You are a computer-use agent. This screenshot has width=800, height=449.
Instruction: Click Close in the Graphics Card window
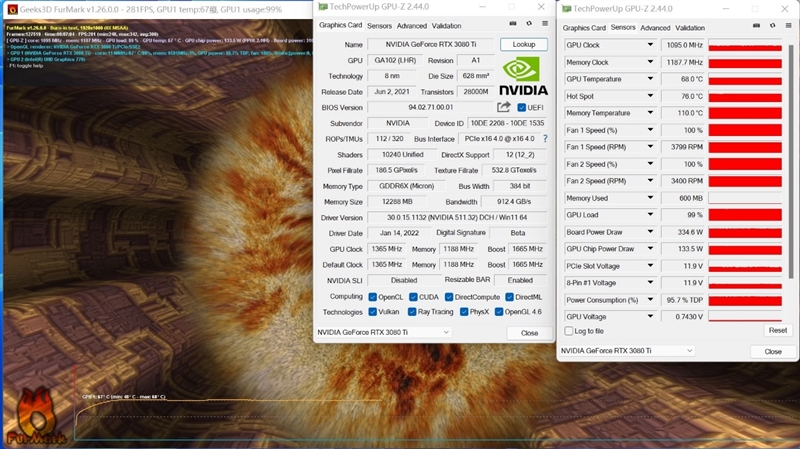[529, 333]
